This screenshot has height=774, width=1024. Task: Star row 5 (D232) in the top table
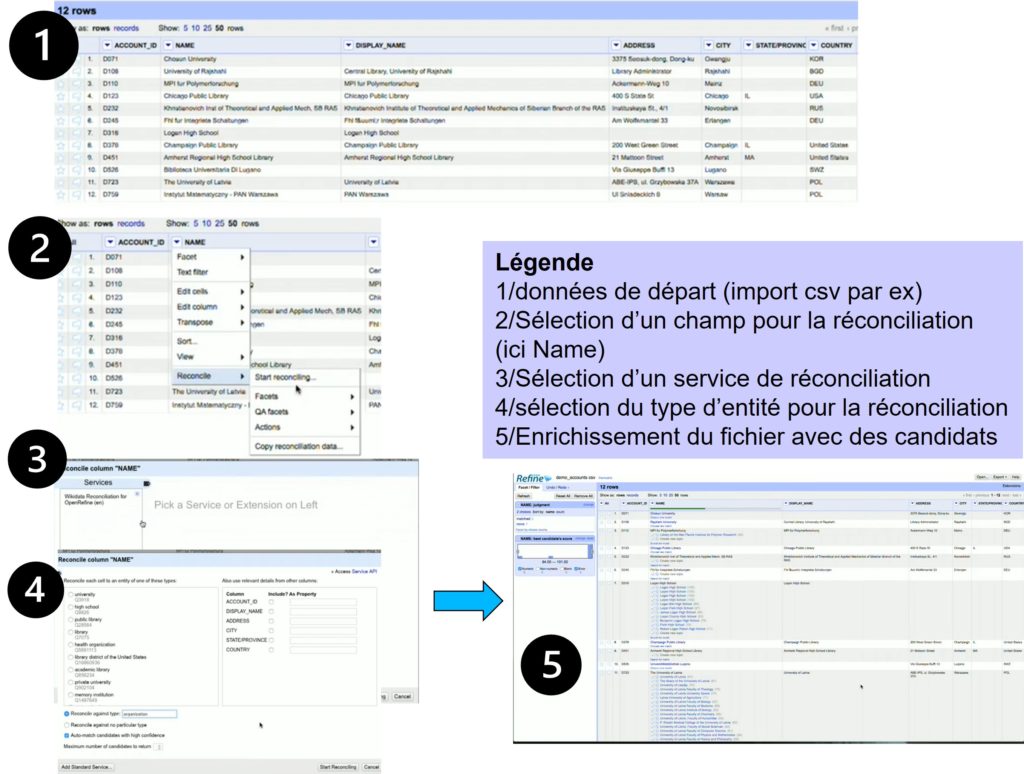61,108
